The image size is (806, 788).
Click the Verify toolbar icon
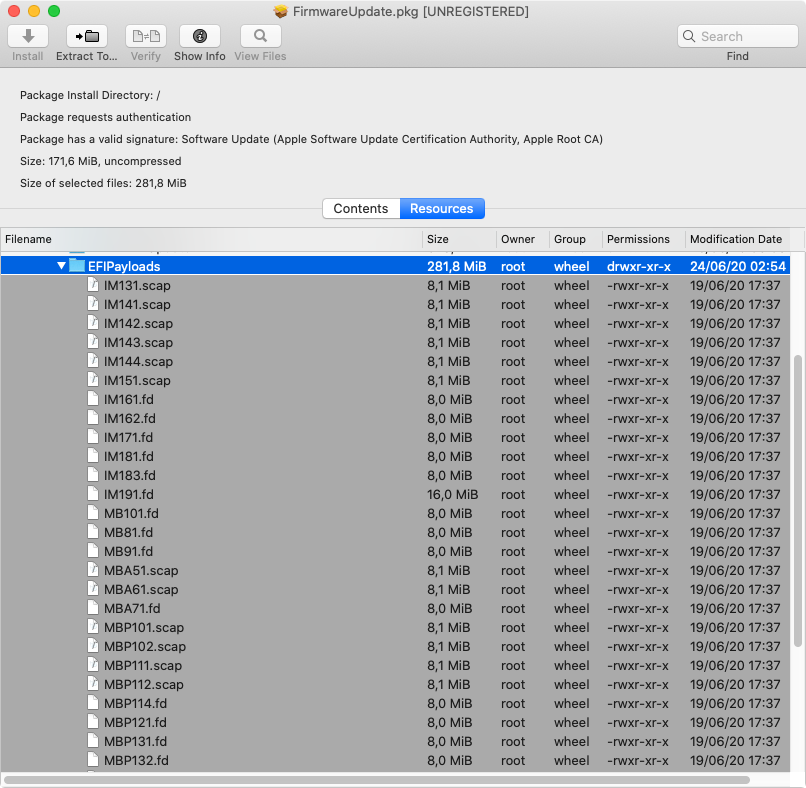146,36
